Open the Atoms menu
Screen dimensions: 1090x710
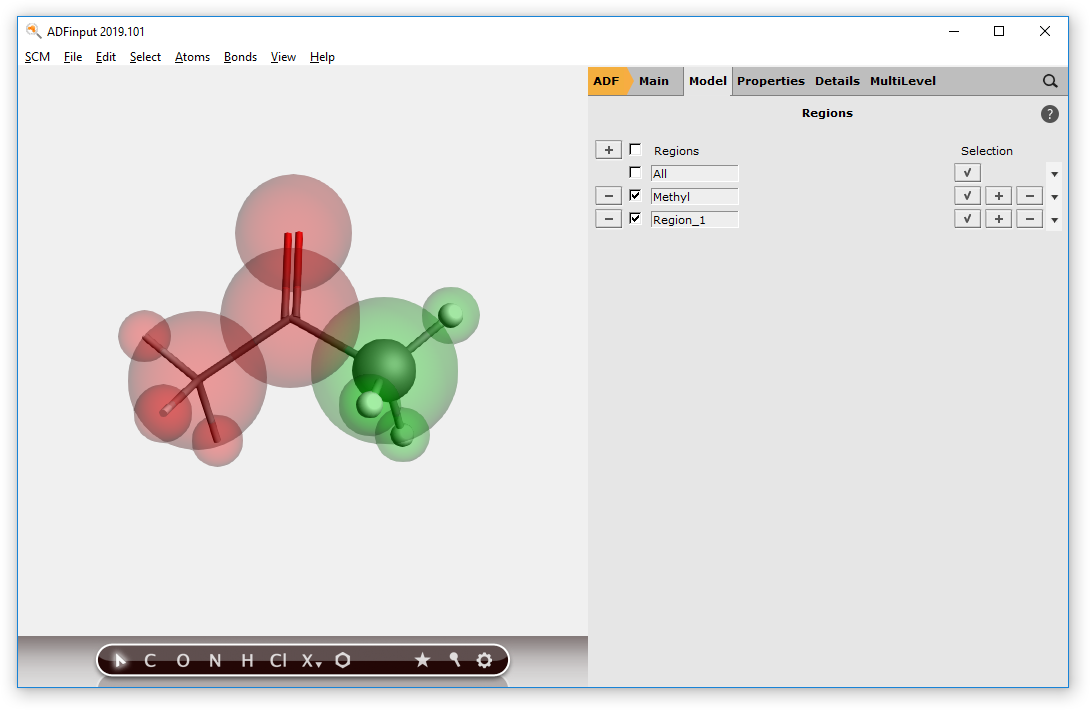click(x=192, y=57)
